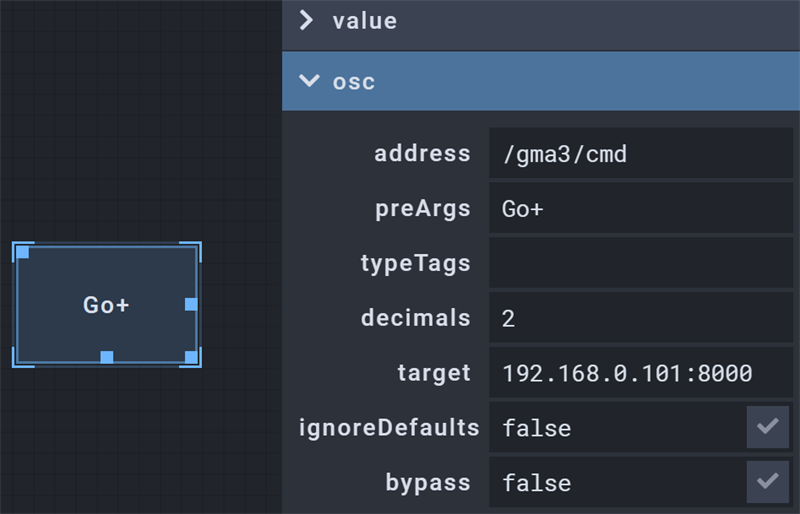The width and height of the screenshot is (800, 514).
Task: Click the bypass text field showing false
Action: click(617, 484)
